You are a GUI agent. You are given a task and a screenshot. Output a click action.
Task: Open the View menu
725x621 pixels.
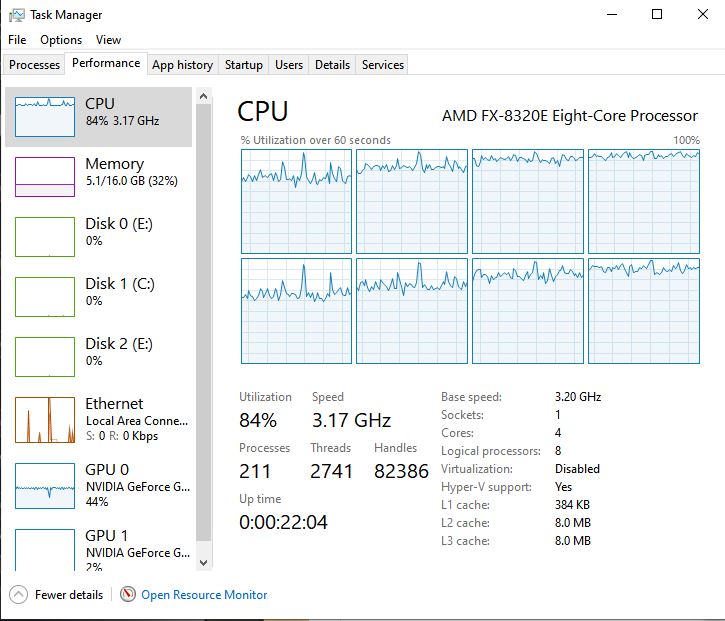pyautogui.click(x=108, y=40)
